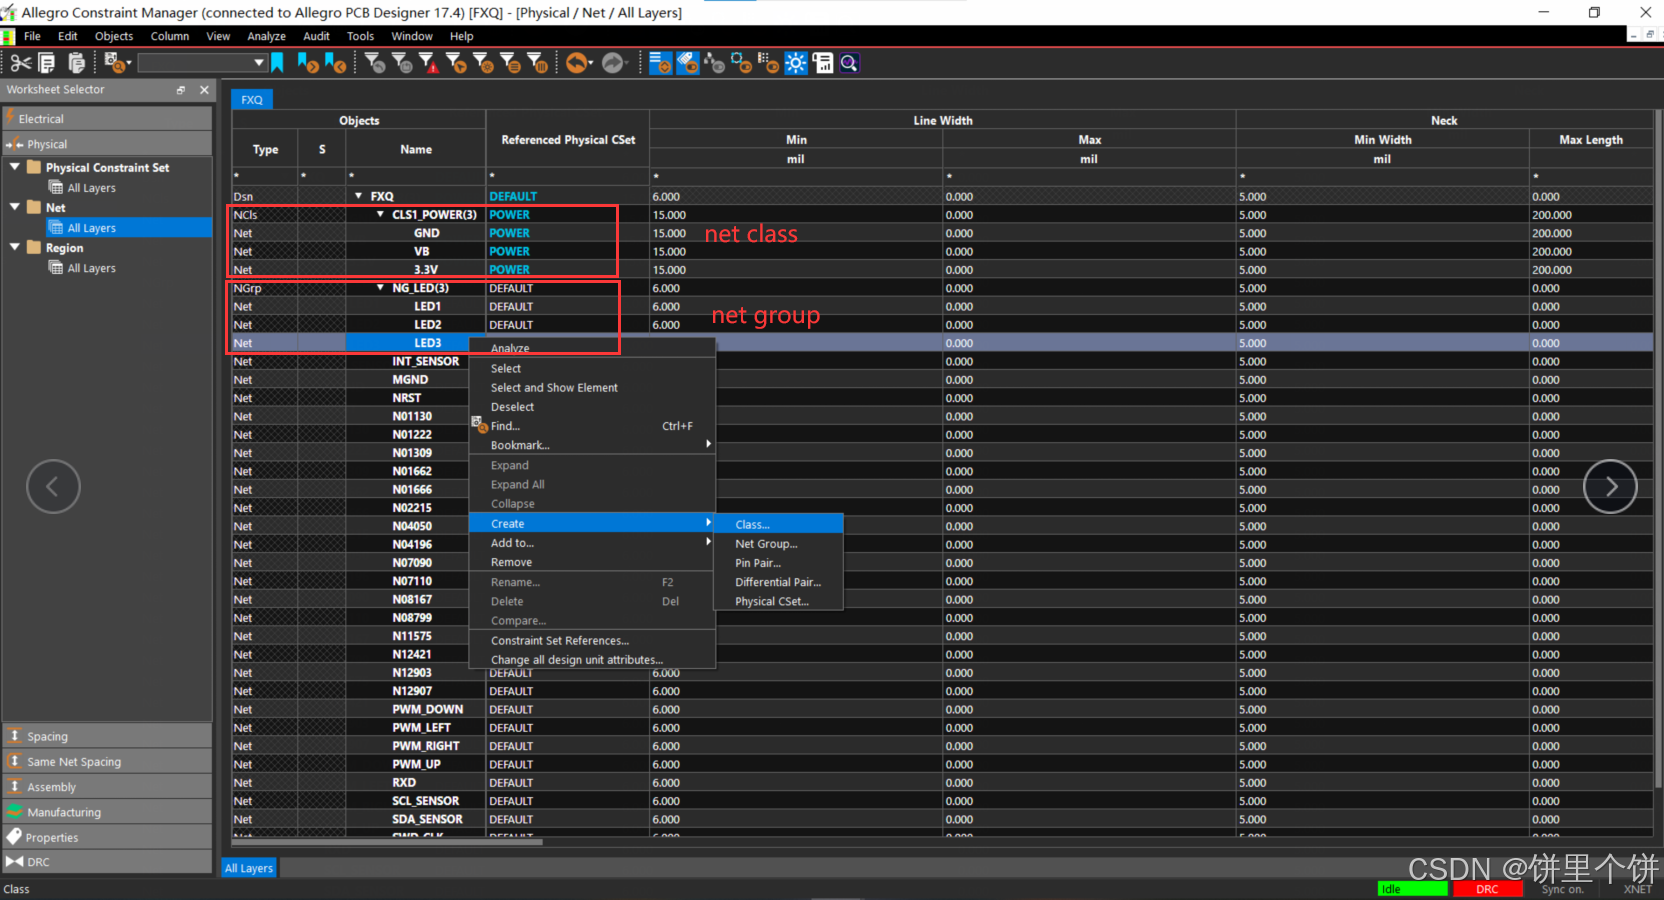Collapse the Net folder tree node
The image size is (1664, 900).
[15, 207]
